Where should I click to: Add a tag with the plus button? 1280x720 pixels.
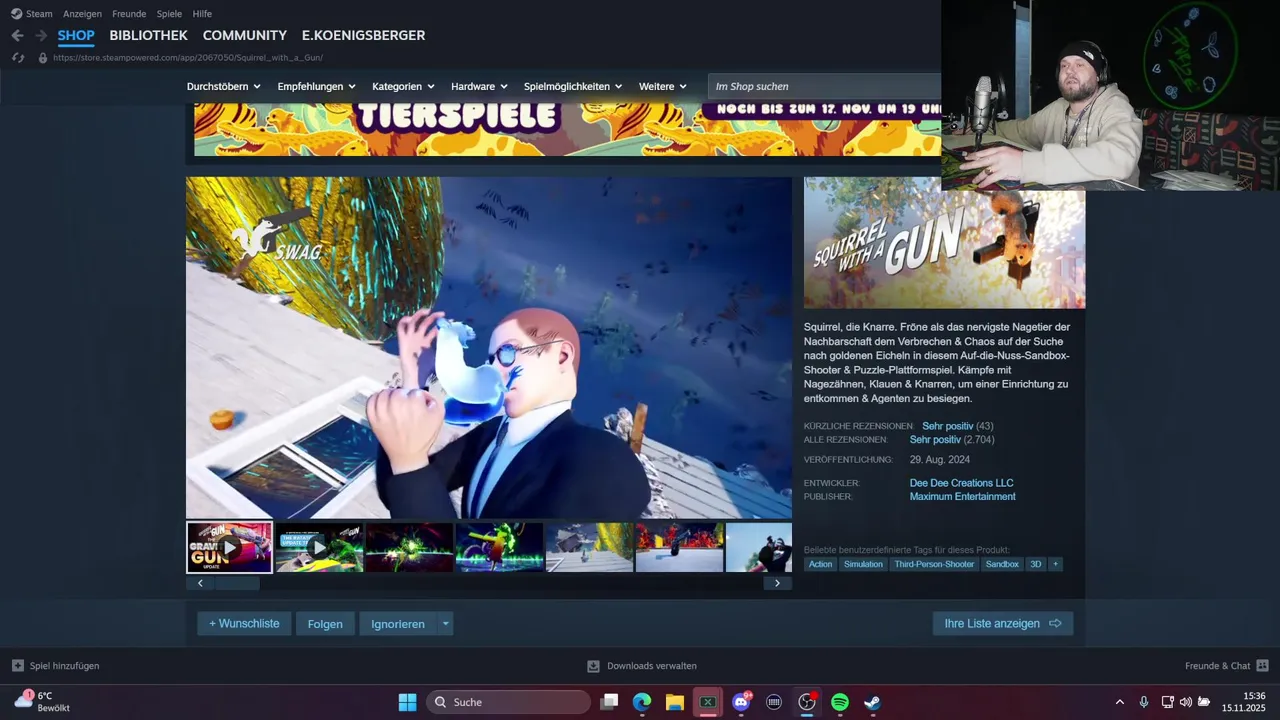pos(1055,564)
